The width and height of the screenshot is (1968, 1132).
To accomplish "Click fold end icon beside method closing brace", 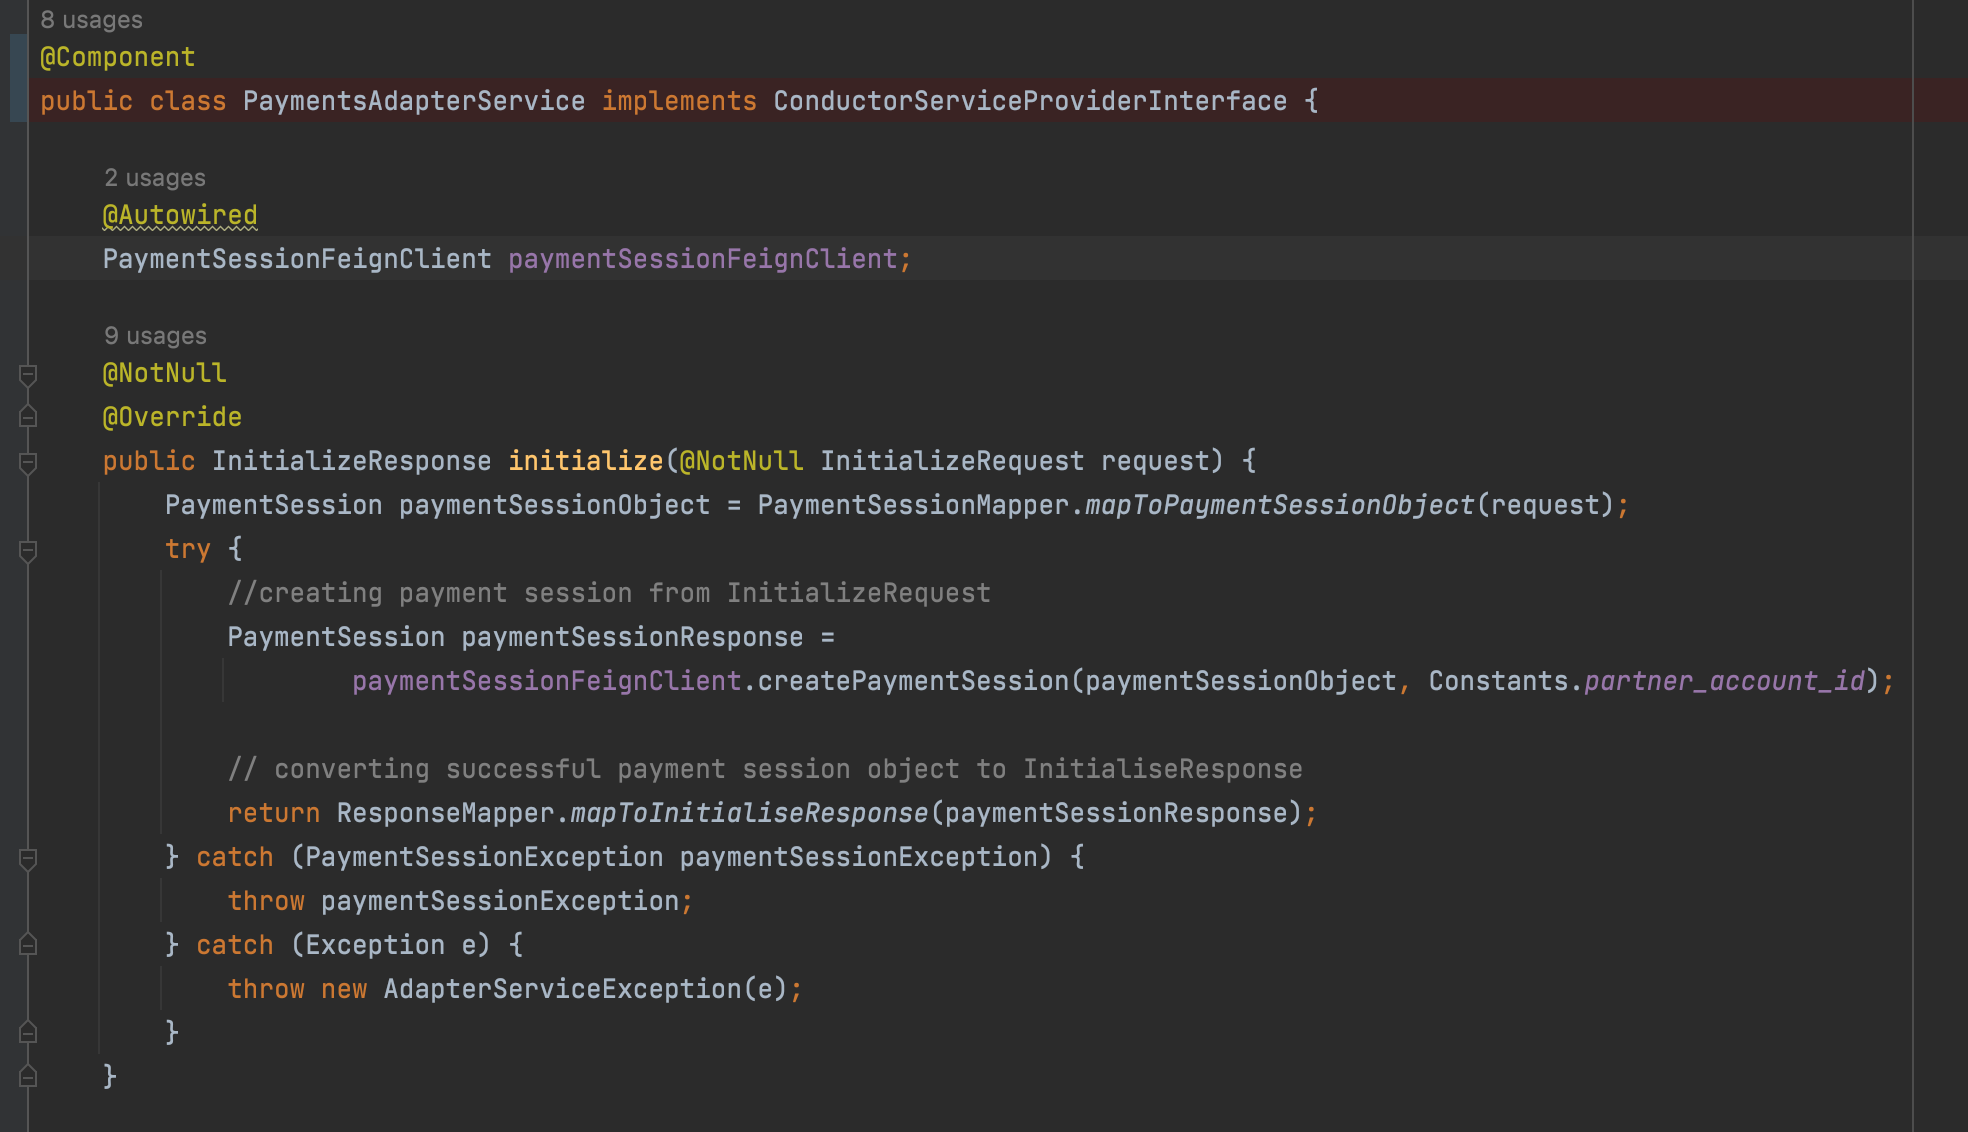I will (28, 1076).
